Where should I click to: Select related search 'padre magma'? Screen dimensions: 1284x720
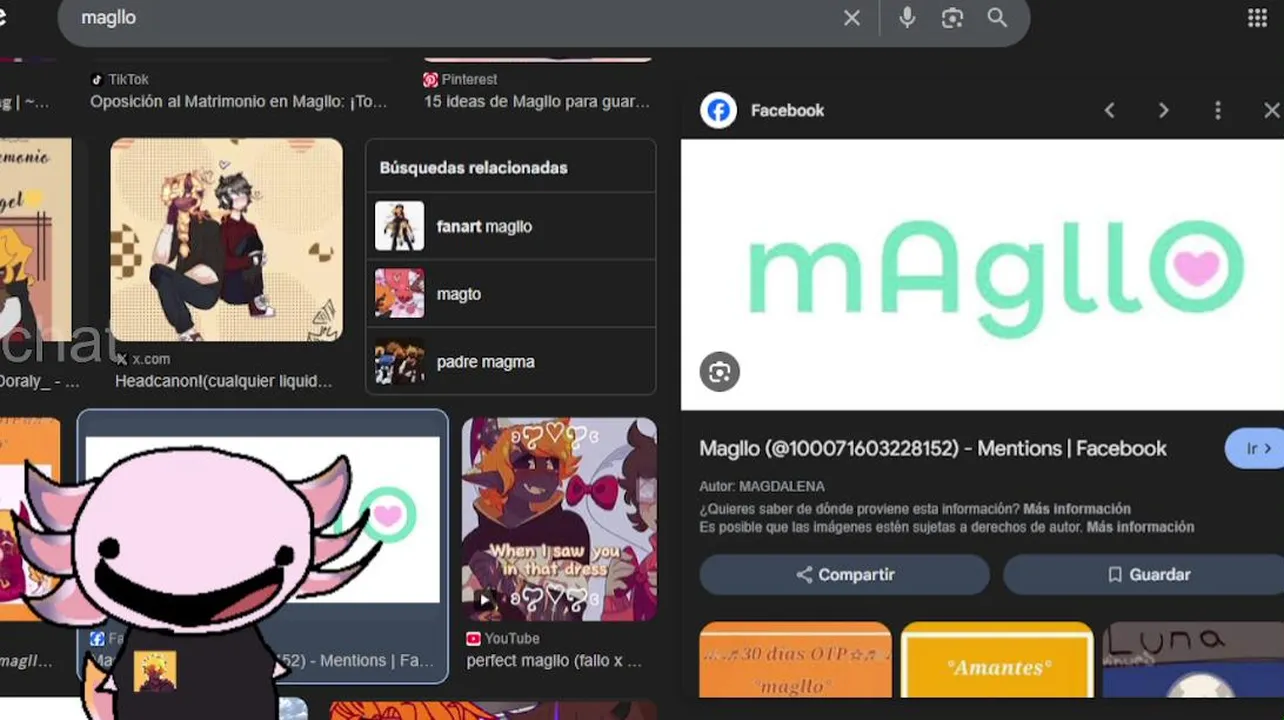click(511, 361)
